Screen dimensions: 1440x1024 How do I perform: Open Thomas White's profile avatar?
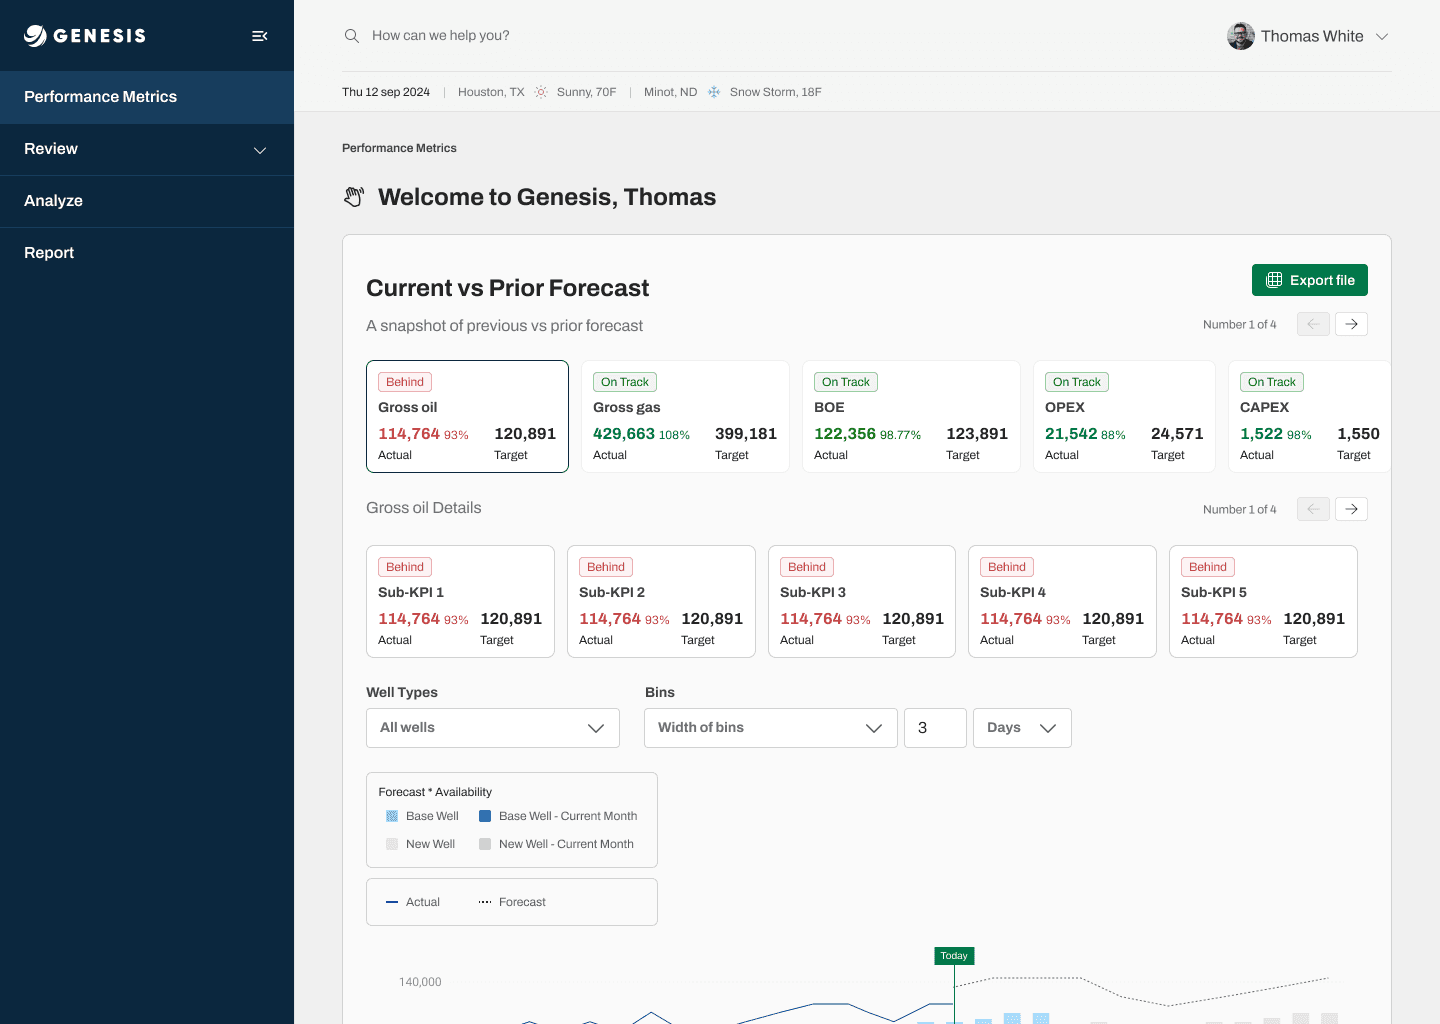pyautogui.click(x=1241, y=36)
